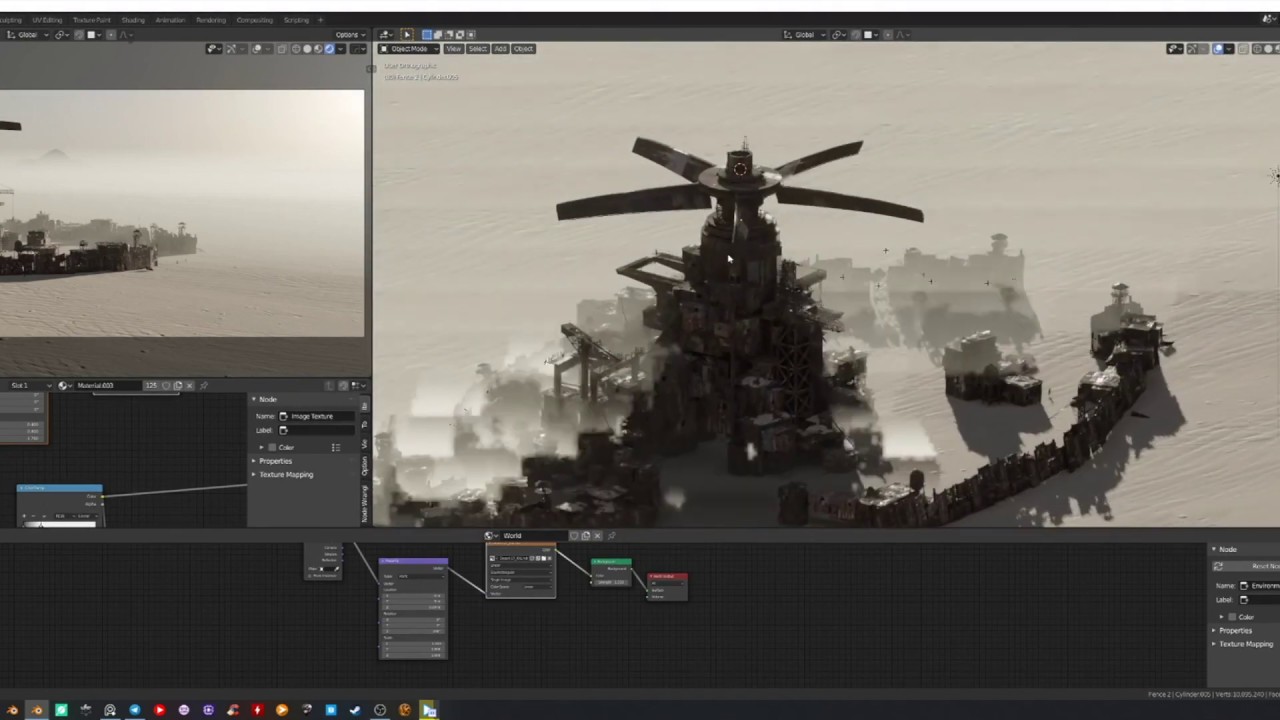Click the Image Texture name field
The height and width of the screenshot is (720, 1280).
(317, 416)
